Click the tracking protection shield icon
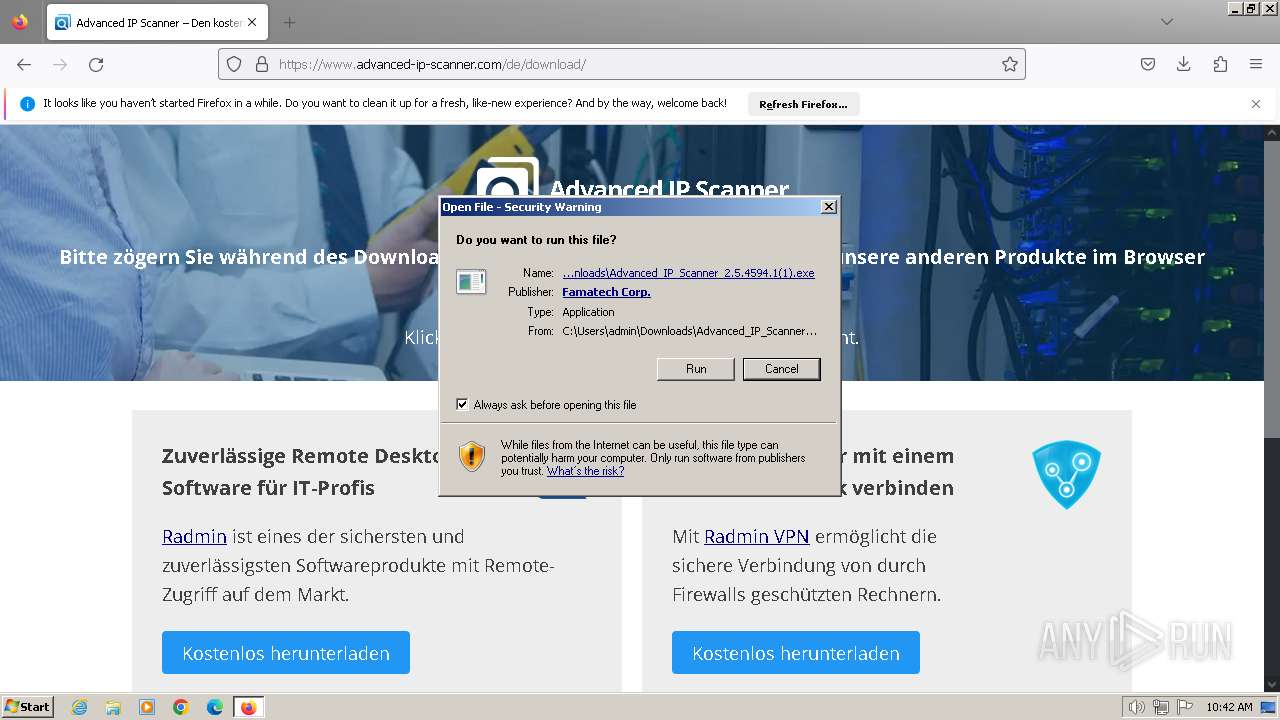 (x=234, y=64)
